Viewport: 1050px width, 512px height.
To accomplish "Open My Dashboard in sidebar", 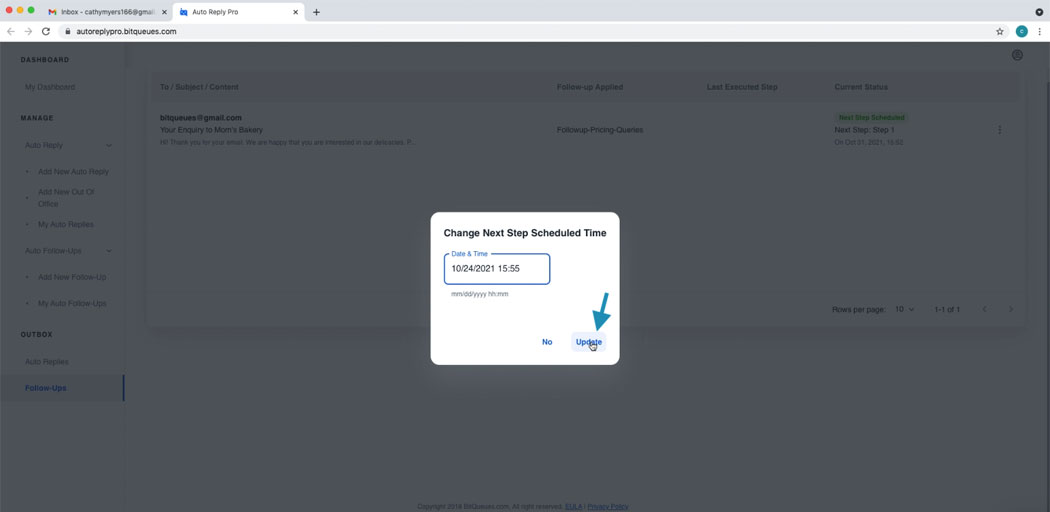I will [x=50, y=87].
